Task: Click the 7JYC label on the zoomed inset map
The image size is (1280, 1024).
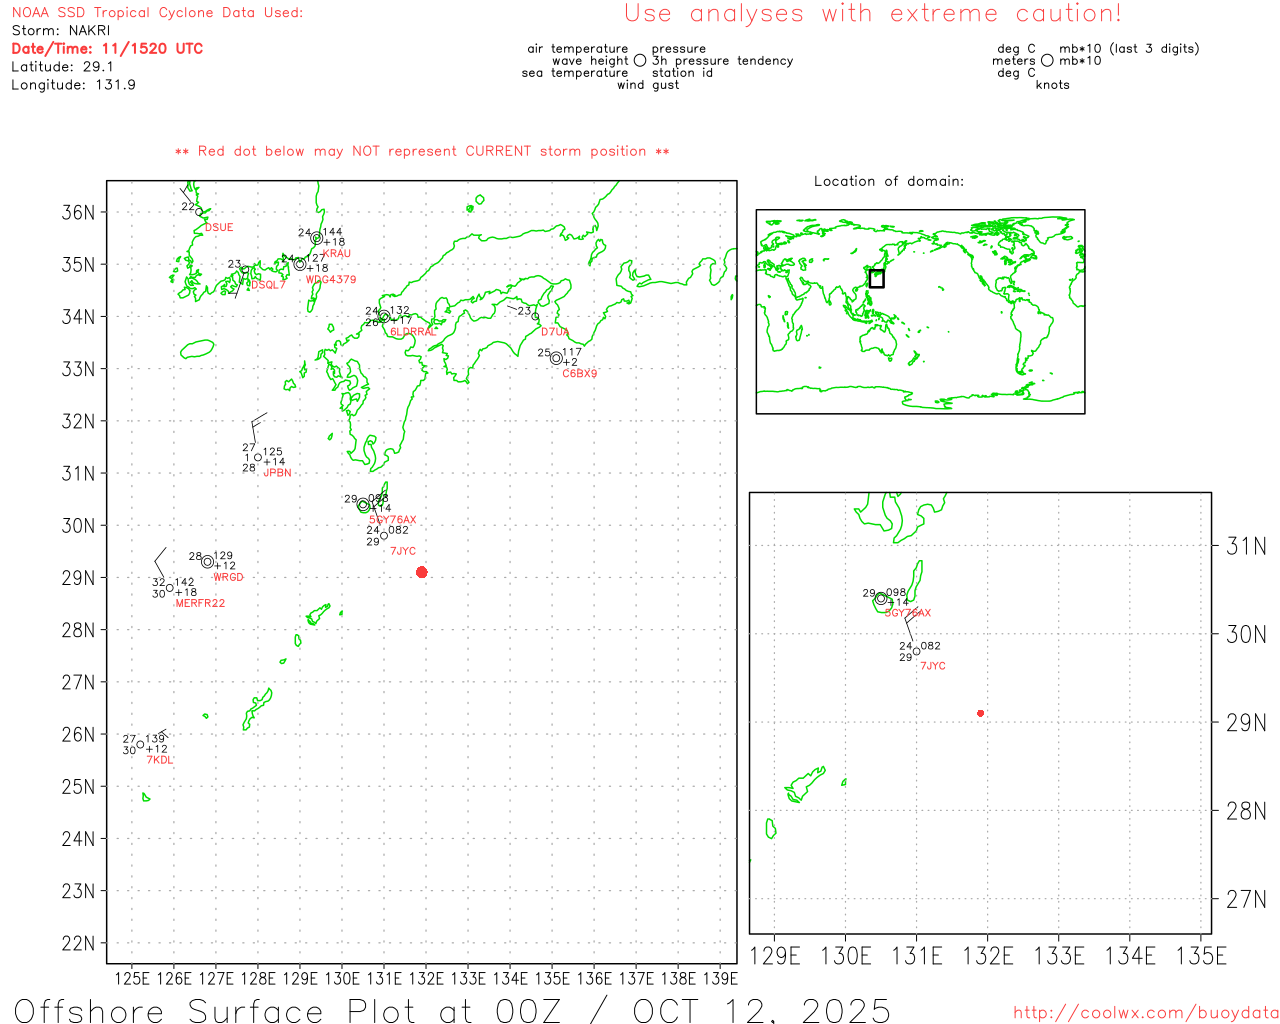Action: coord(933,666)
